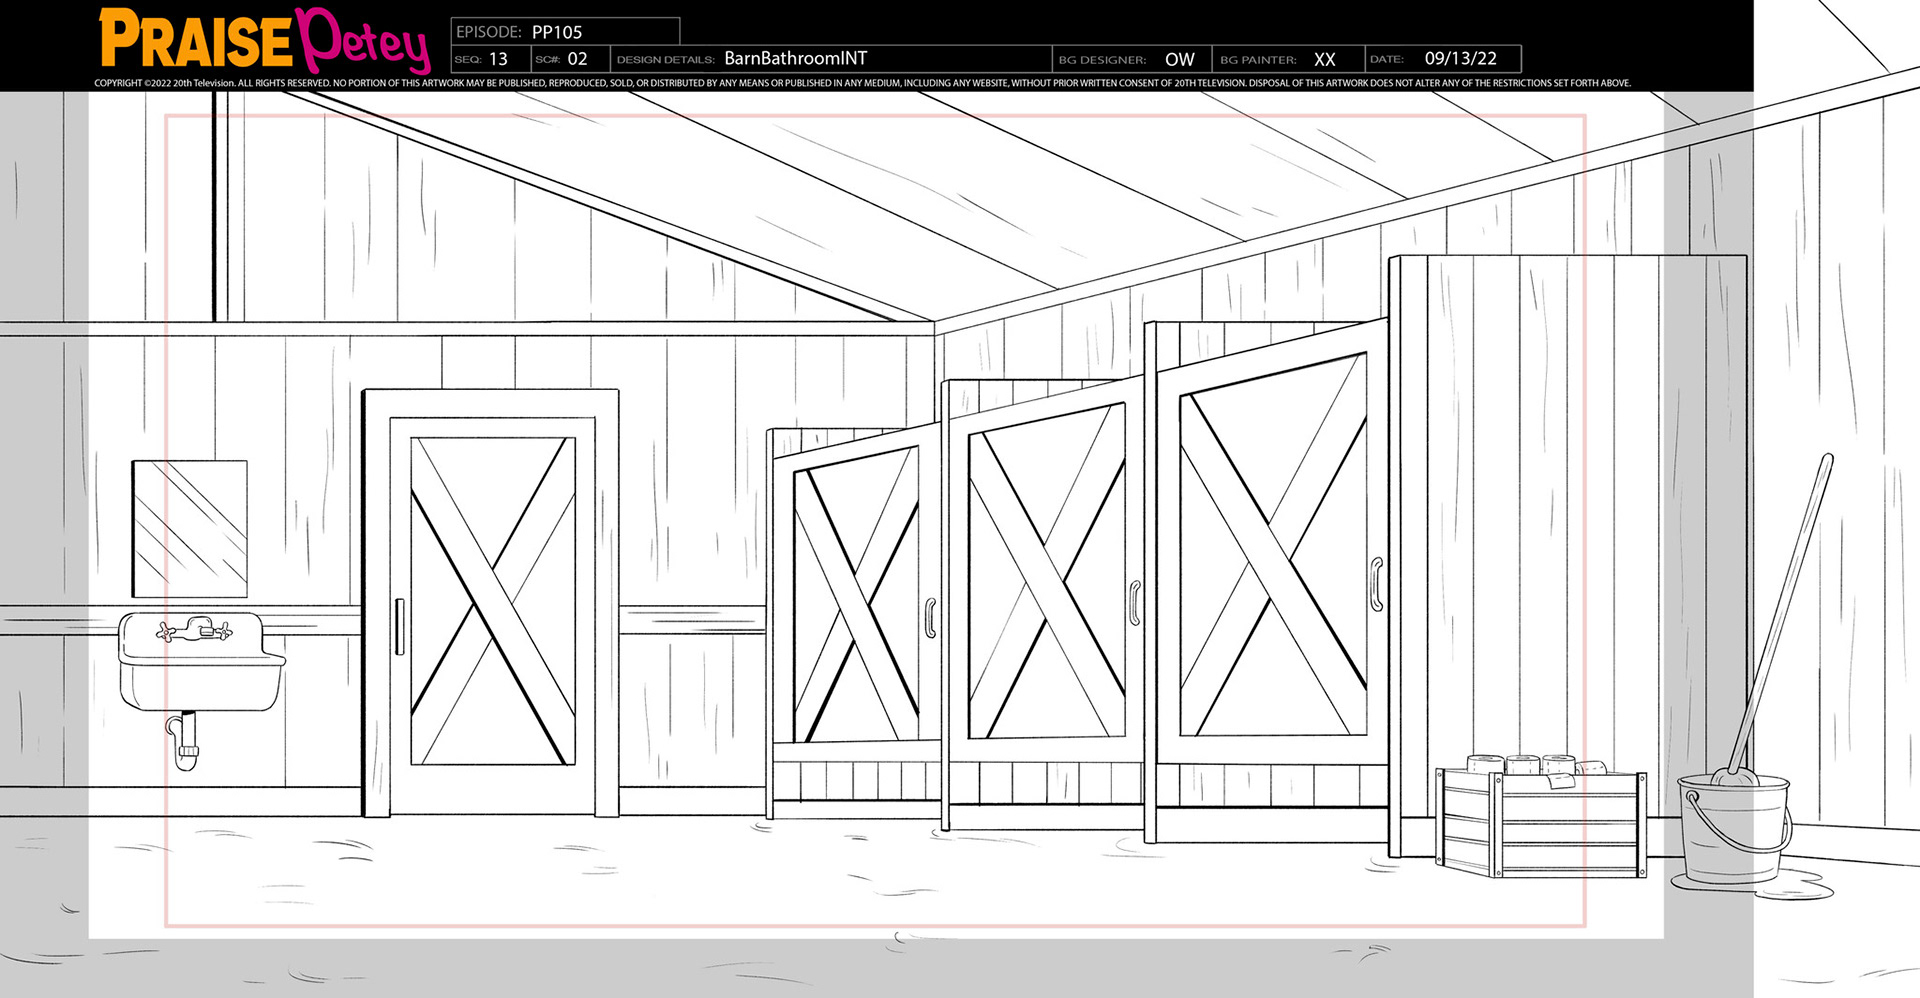Click the DESIGN DETAILS: label
1920x998 pixels.
click(x=666, y=60)
